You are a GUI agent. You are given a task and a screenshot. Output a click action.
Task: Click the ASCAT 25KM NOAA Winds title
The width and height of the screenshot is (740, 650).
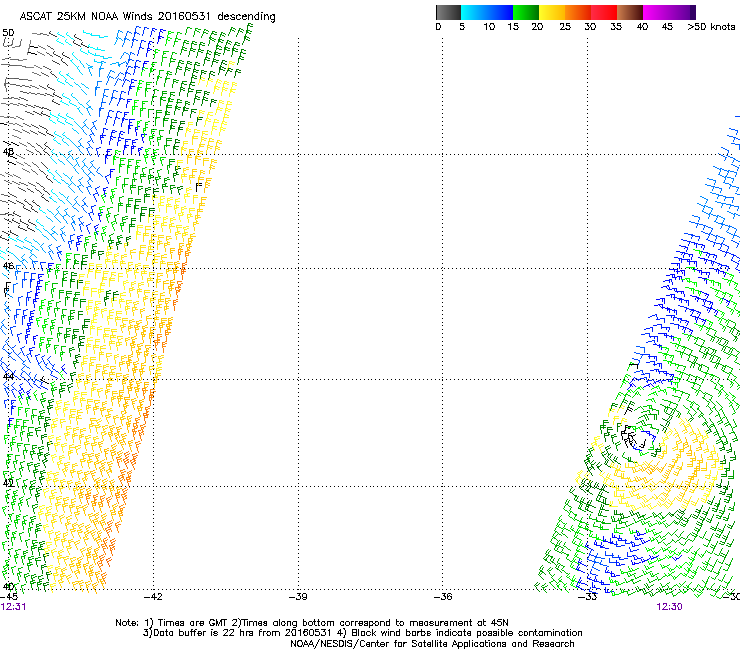(147, 17)
